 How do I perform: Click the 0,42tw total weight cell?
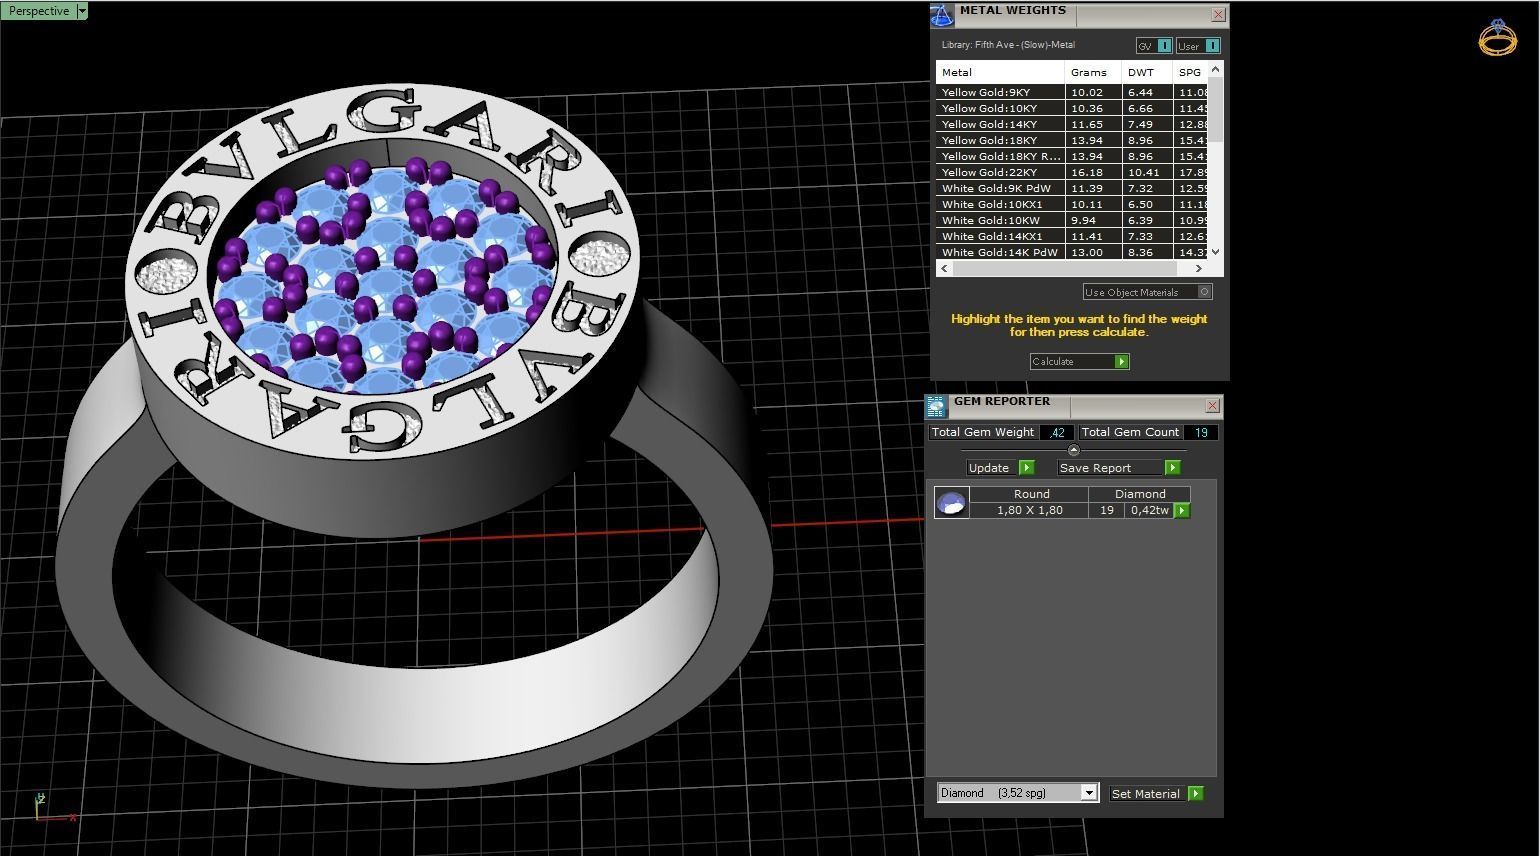(x=1150, y=510)
